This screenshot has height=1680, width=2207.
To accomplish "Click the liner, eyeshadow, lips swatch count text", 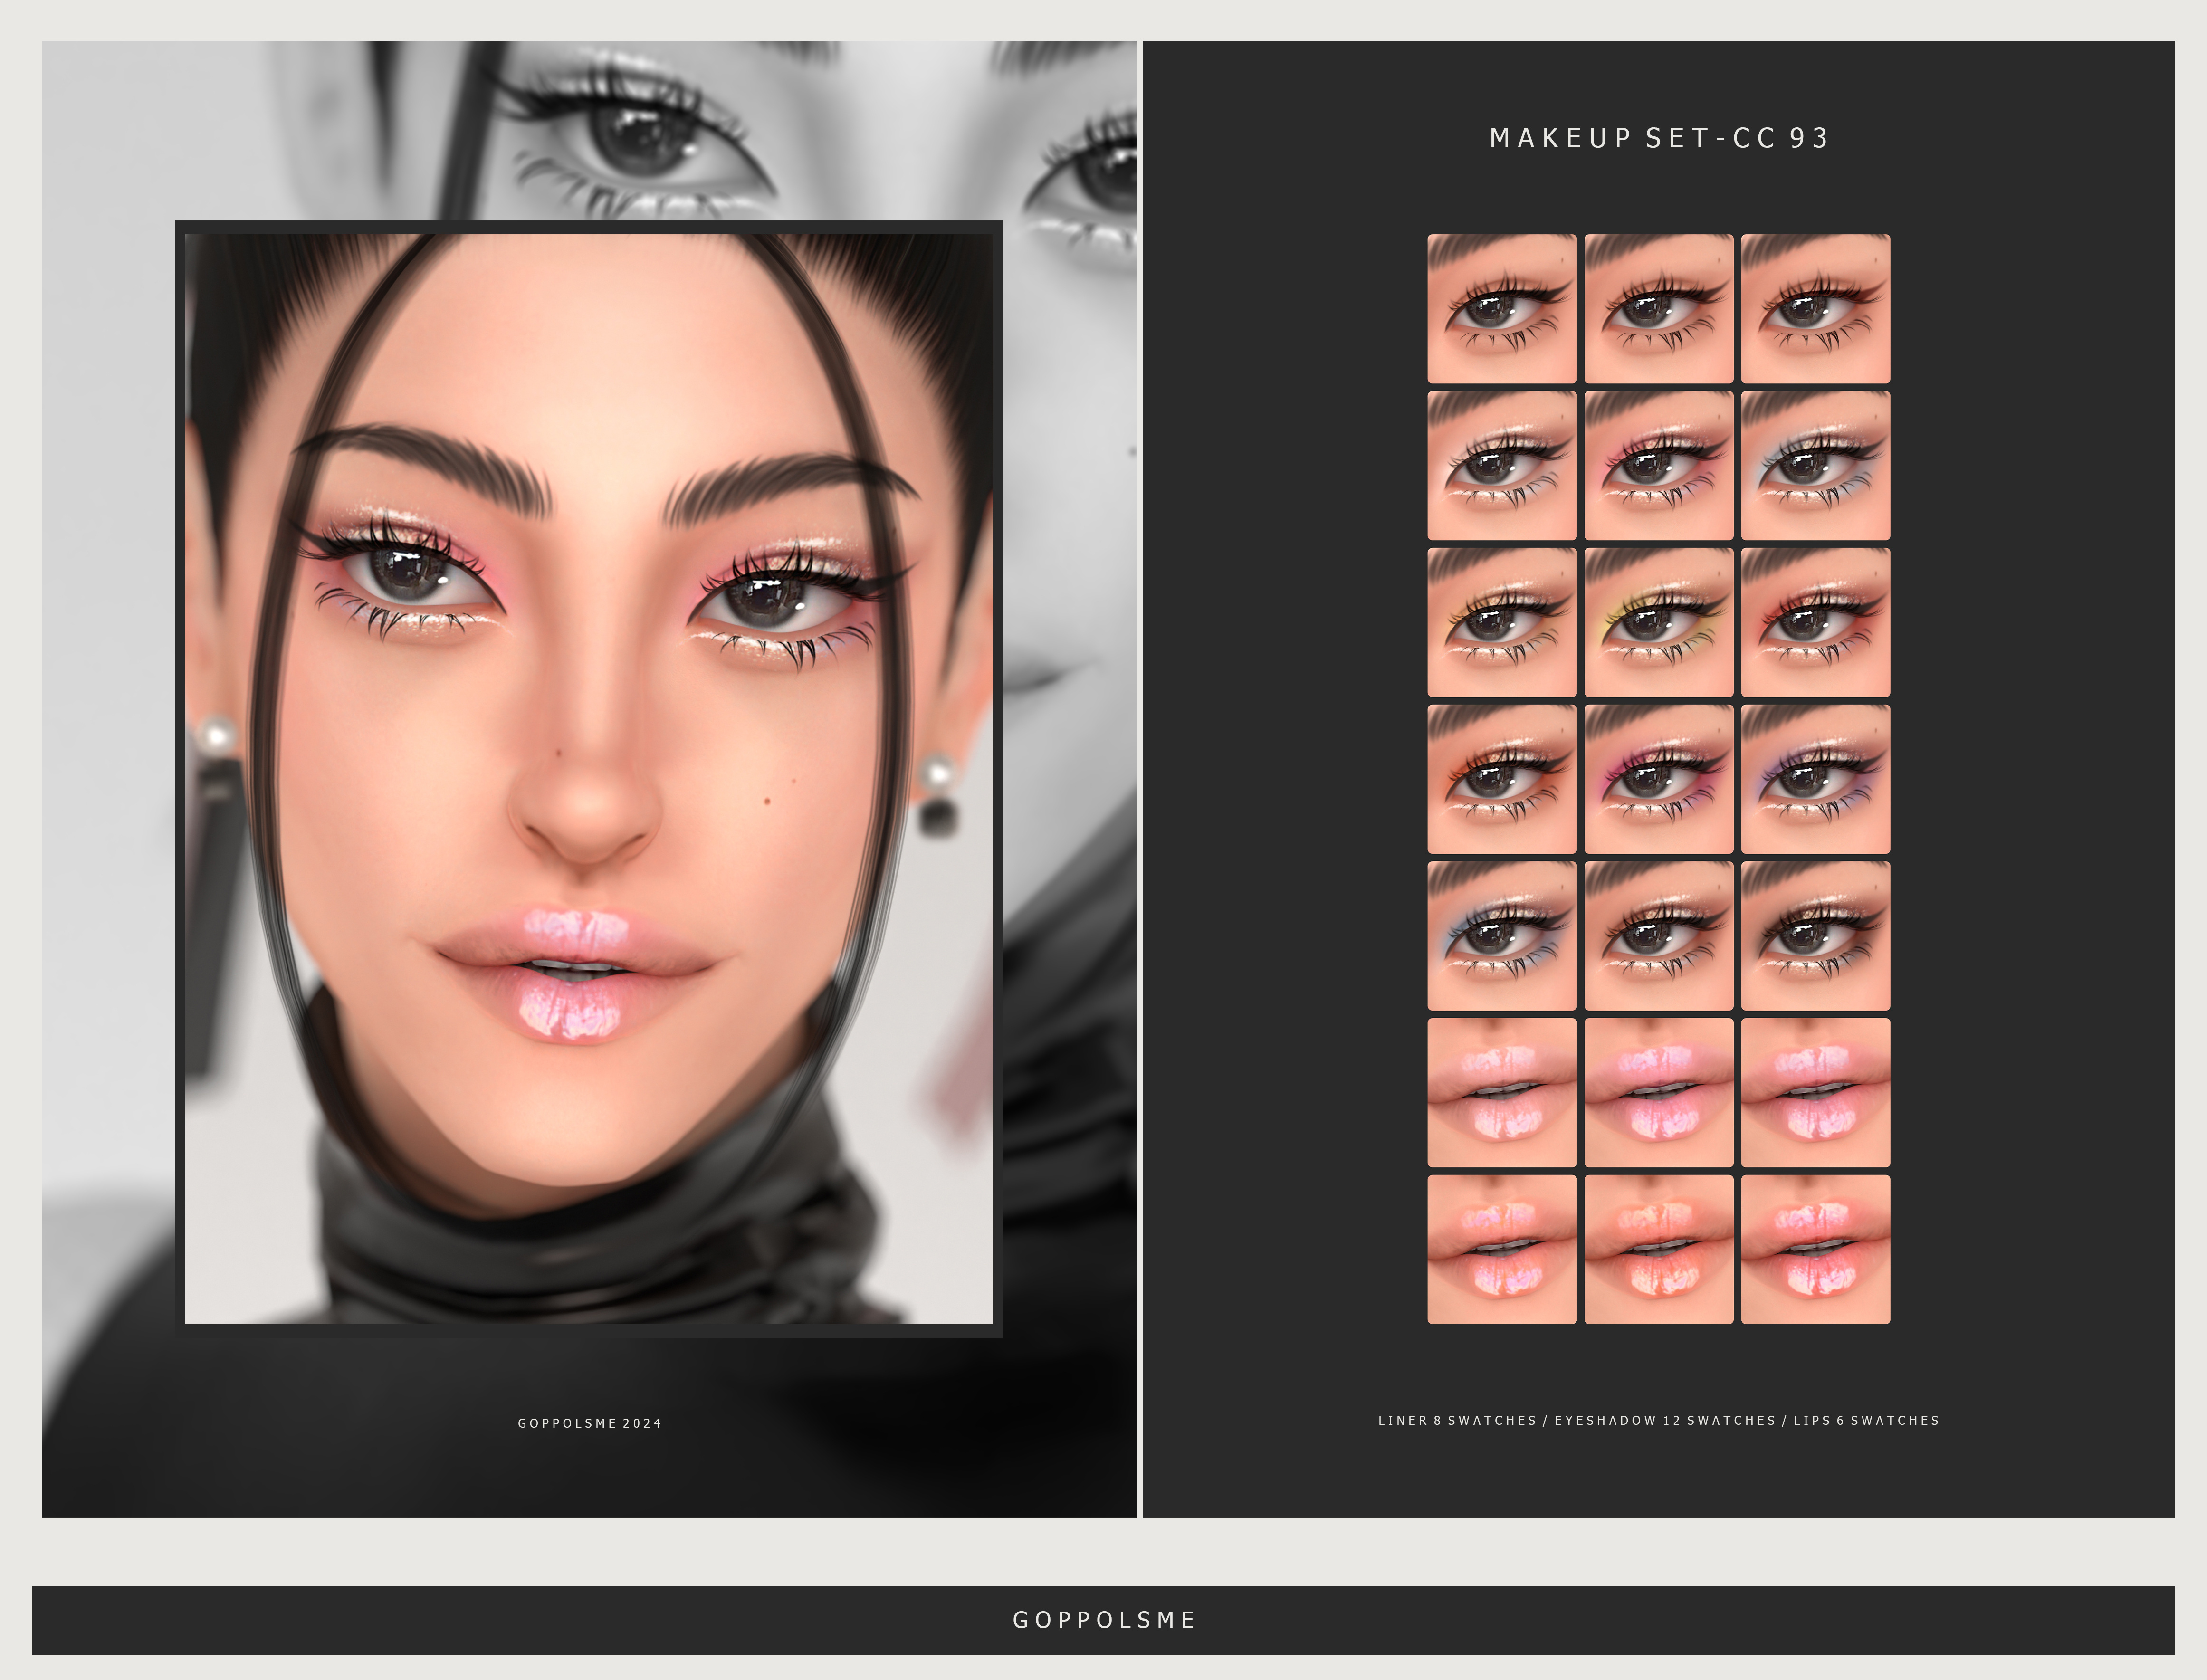I will click(1658, 1420).
